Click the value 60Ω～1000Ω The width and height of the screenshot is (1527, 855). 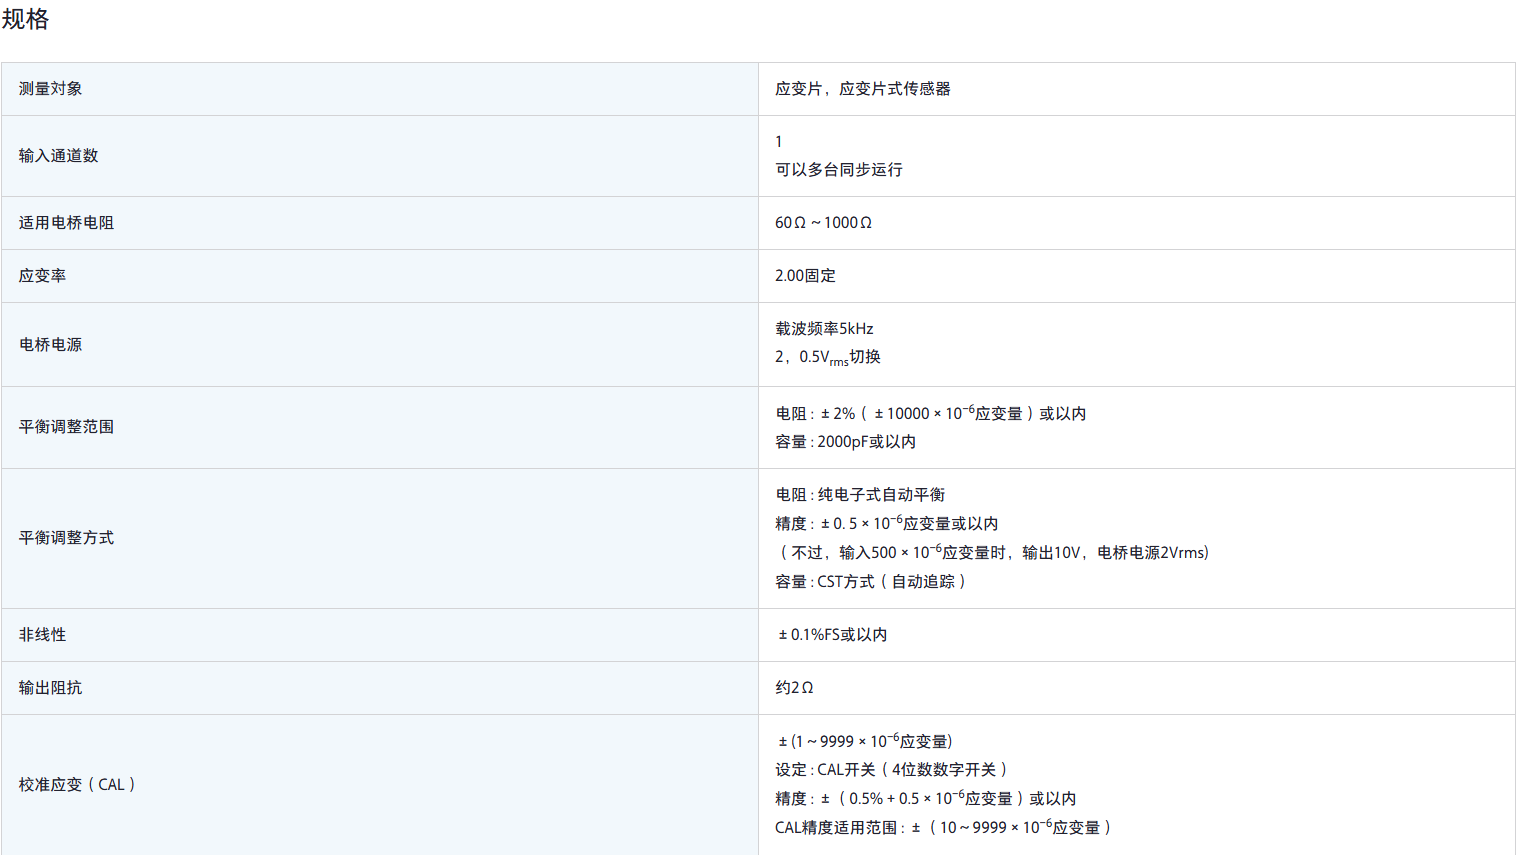point(824,223)
